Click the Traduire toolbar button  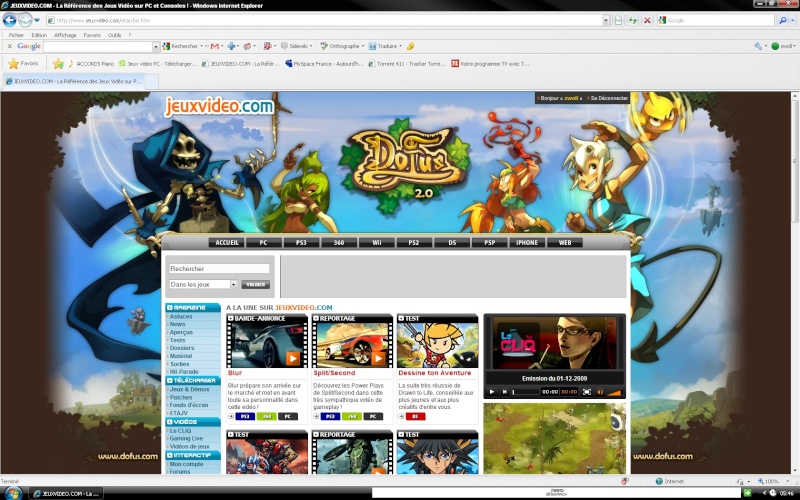coord(385,46)
